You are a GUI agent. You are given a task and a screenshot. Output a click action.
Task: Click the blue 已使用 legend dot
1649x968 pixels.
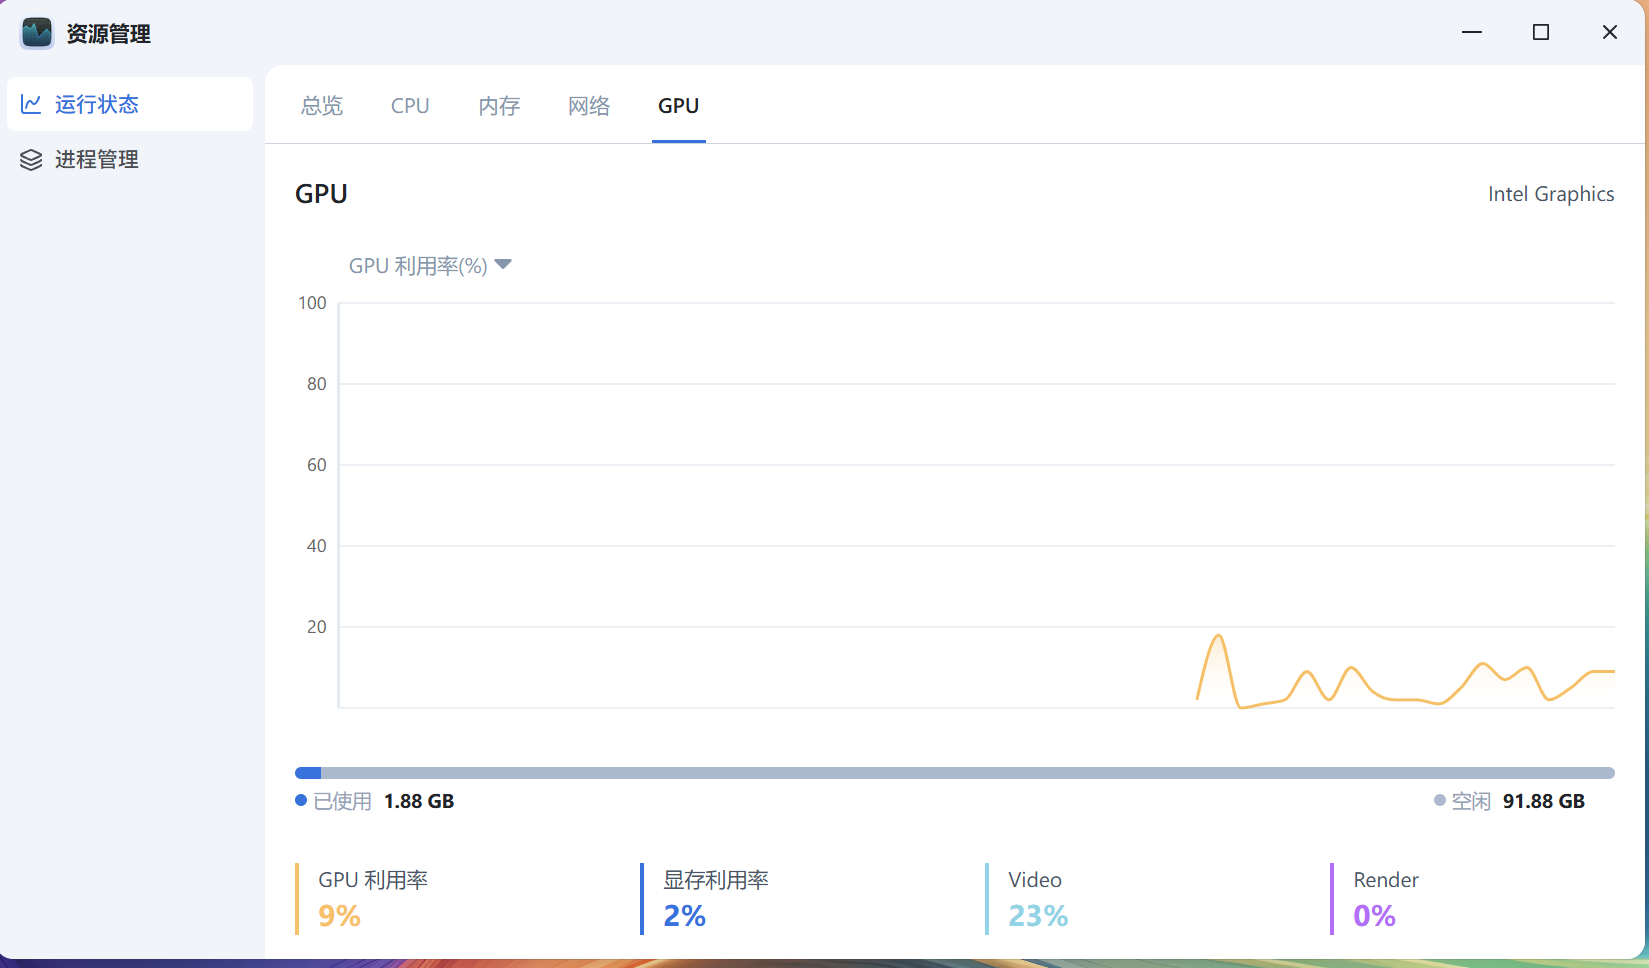coord(301,801)
